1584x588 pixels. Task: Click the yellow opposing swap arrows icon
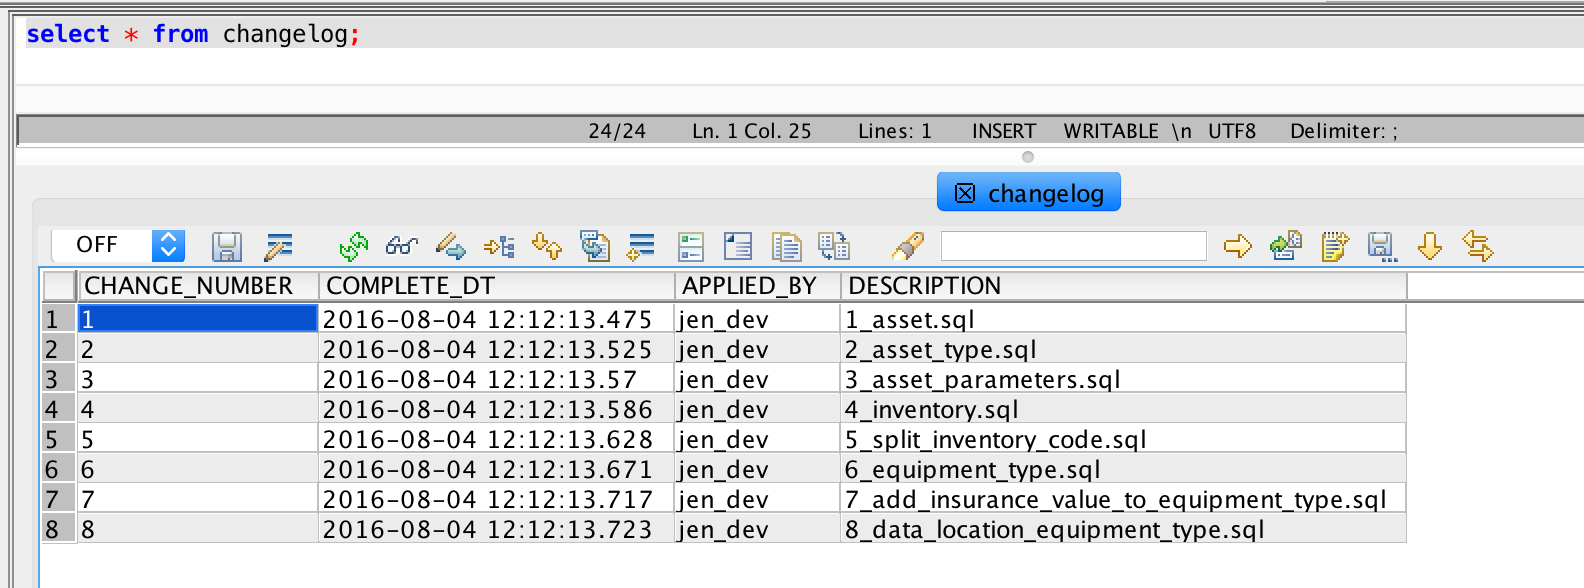1477,246
